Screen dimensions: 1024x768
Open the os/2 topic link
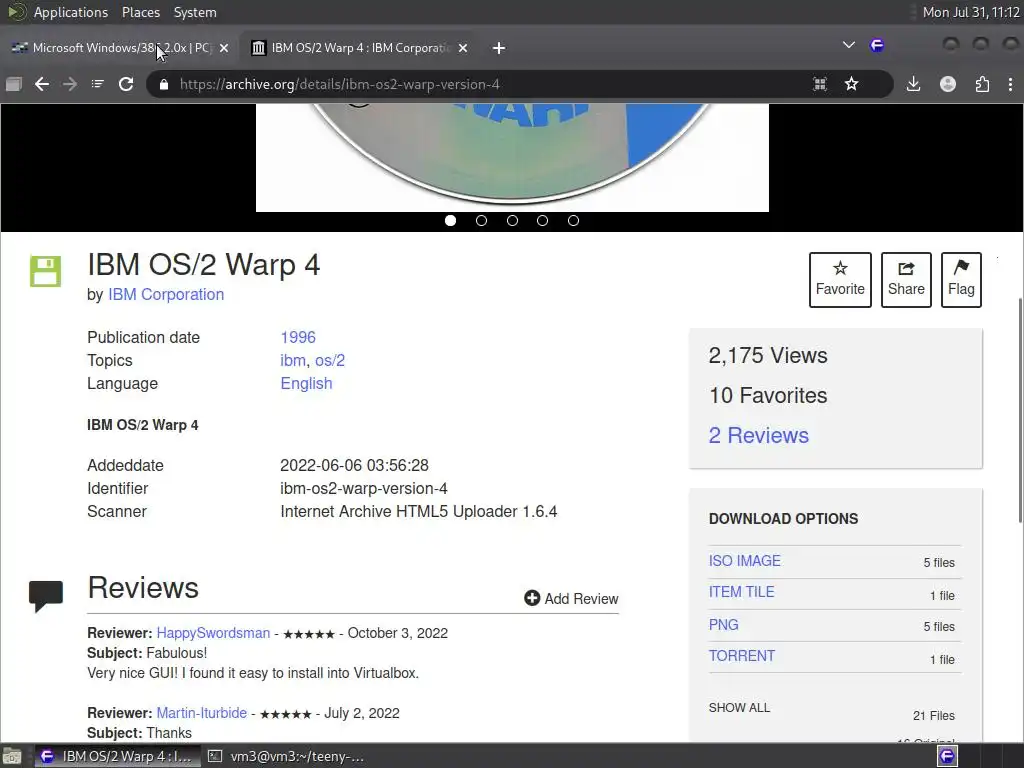(x=330, y=360)
